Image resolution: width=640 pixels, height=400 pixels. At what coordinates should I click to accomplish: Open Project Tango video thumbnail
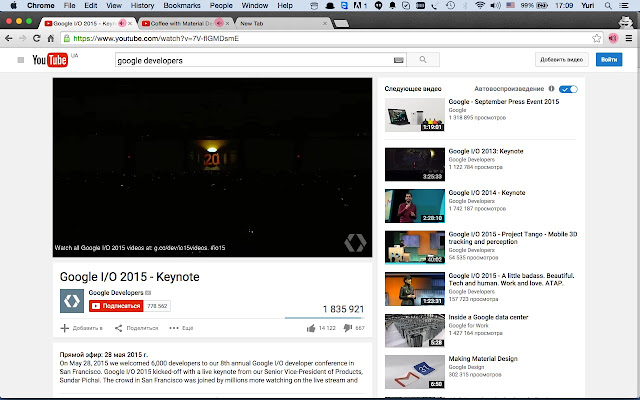point(415,247)
